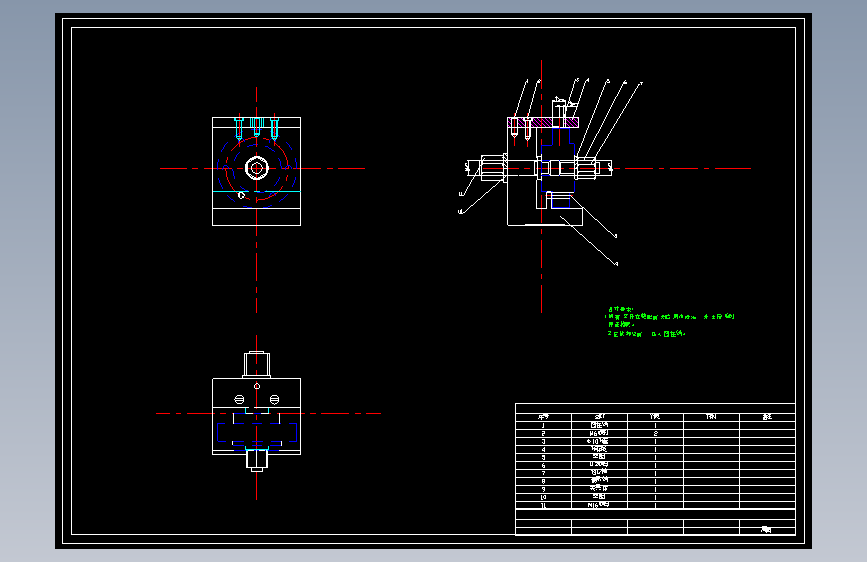
Task: Select the central concentric circles in front view
Action: click(257, 168)
